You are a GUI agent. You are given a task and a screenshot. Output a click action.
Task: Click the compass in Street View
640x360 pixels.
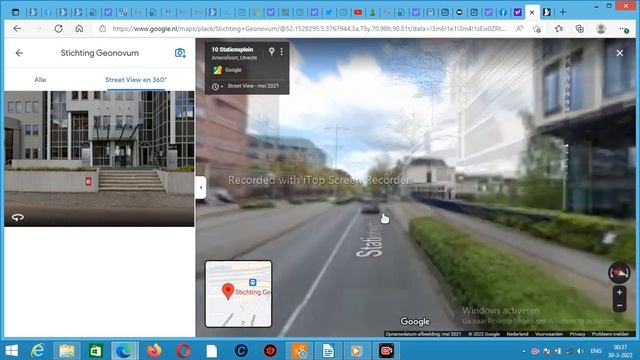tap(619, 273)
